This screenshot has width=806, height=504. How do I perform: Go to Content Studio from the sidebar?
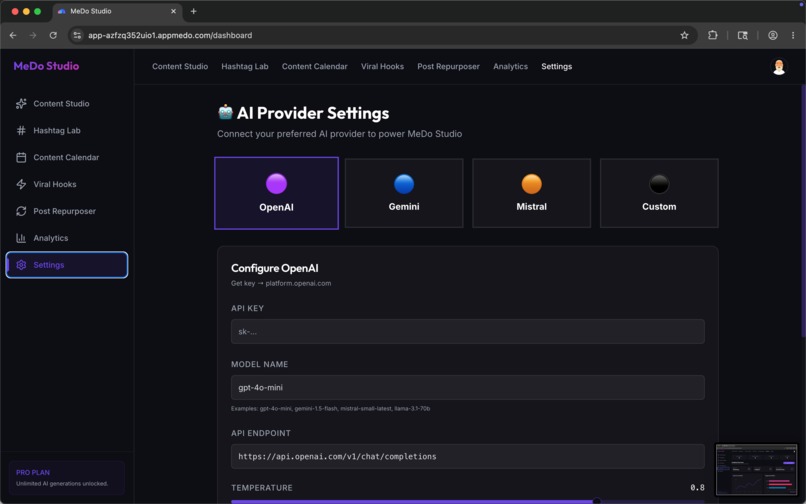(67, 103)
